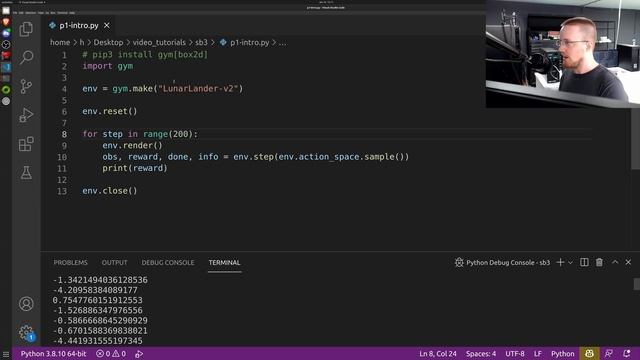Close the p1-intro.py editor tab

[x=107, y=25]
